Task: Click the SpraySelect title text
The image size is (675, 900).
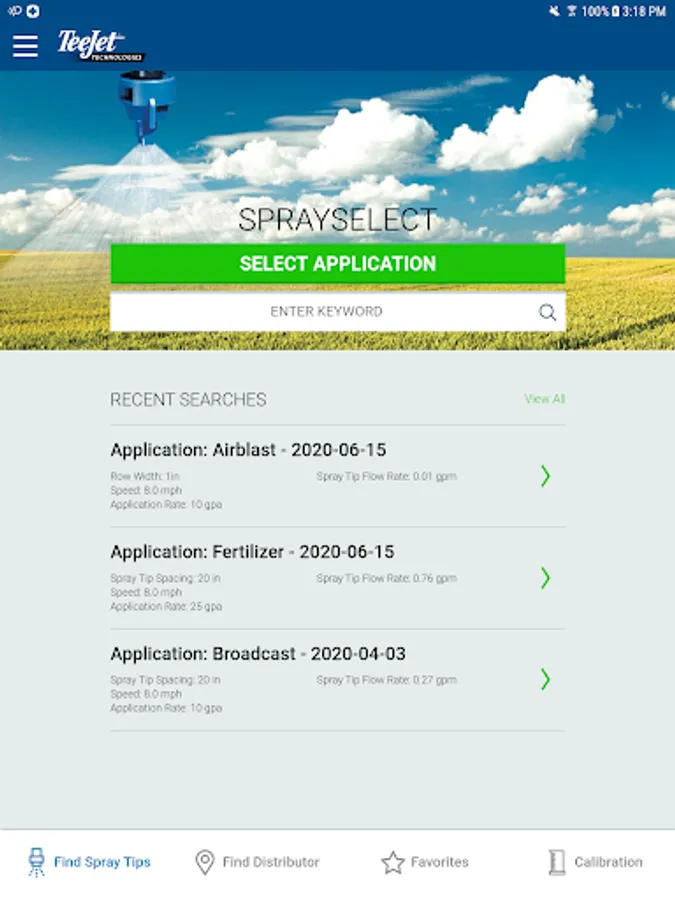Action: point(338,220)
